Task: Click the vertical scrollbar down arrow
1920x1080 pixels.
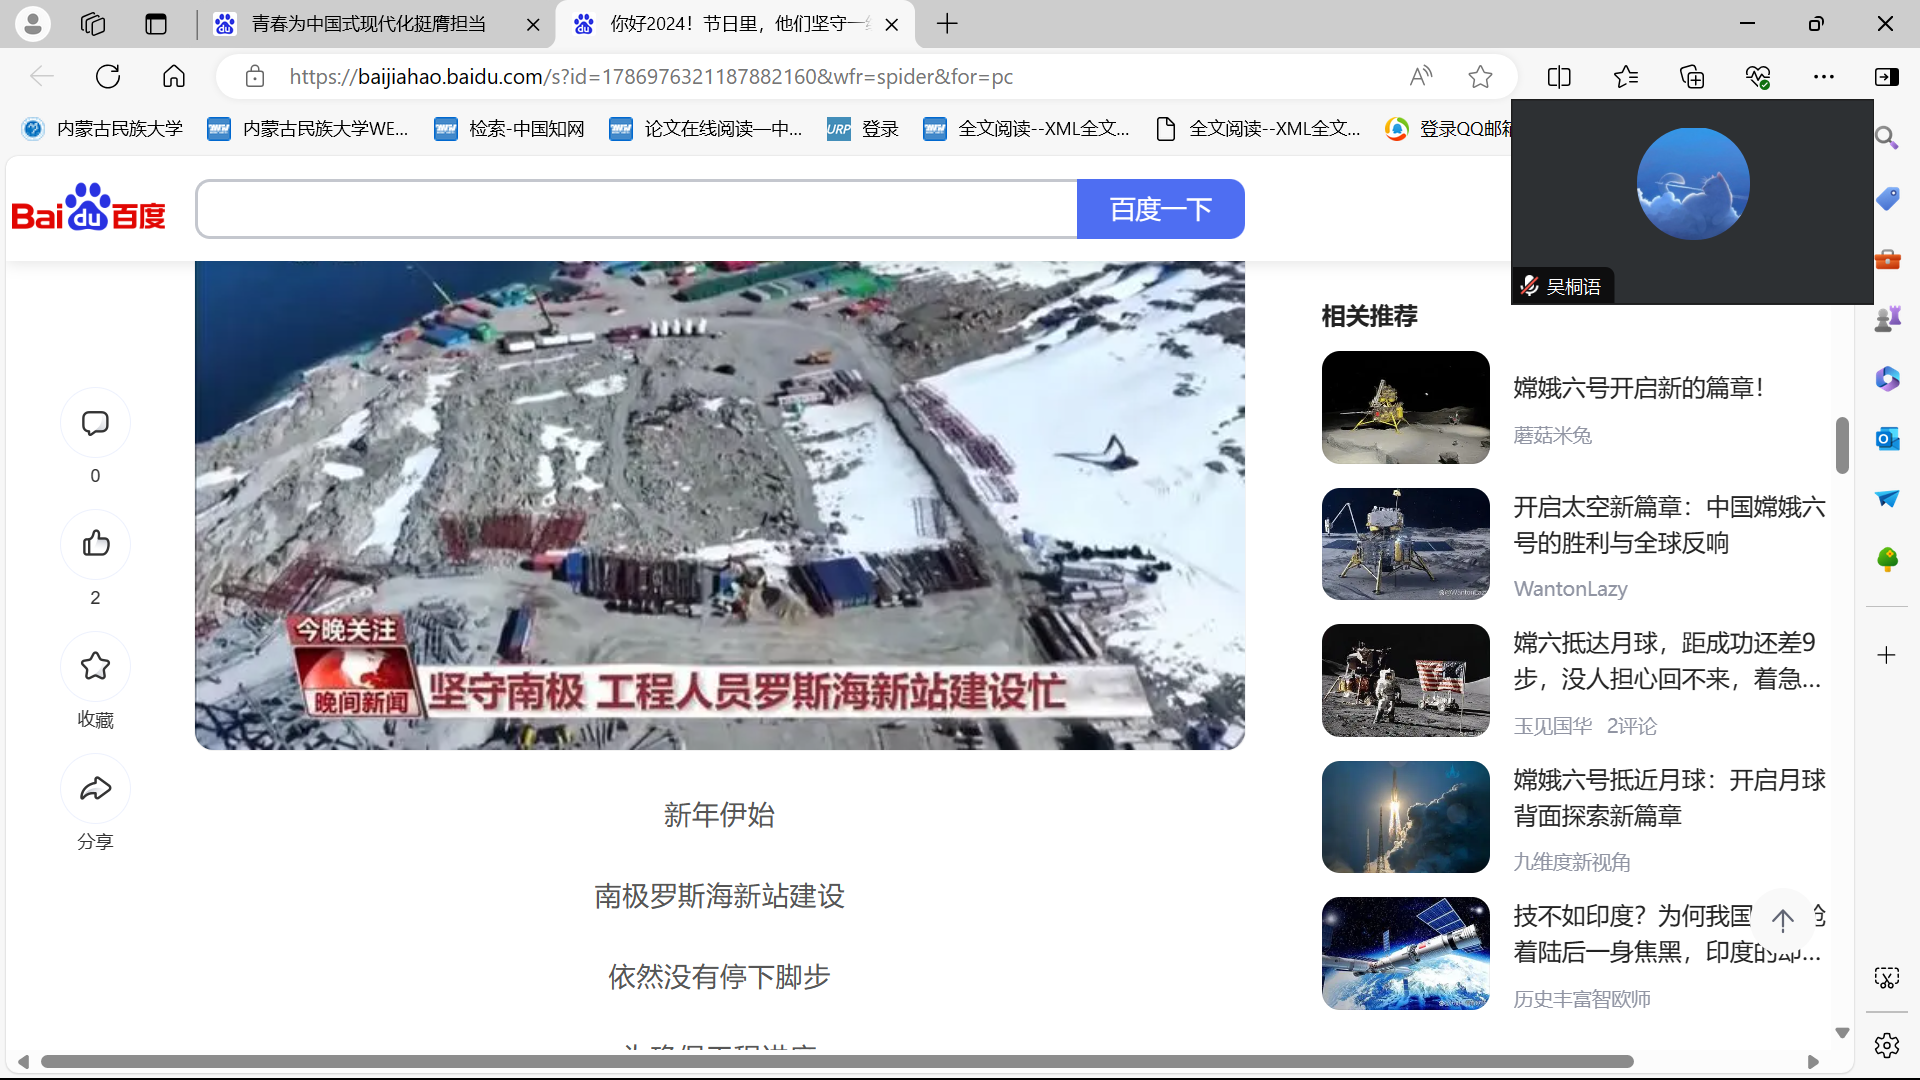Action: tap(1842, 1032)
